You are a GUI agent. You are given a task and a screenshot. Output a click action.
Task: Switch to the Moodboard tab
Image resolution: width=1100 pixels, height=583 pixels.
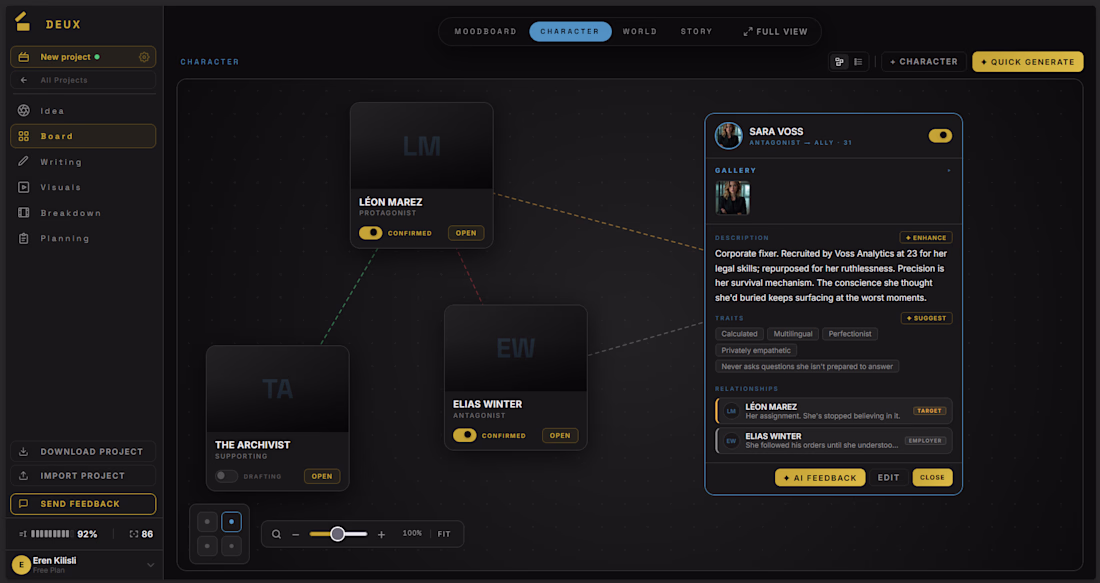click(x=485, y=32)
